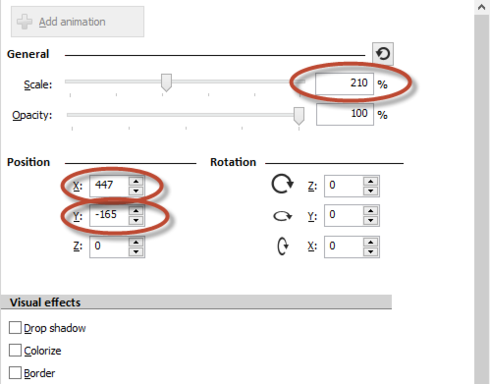The width and height of the screenshot is (490, 384).
Task: Click the scrollbar up arrow
Action: tap(481, 7)
